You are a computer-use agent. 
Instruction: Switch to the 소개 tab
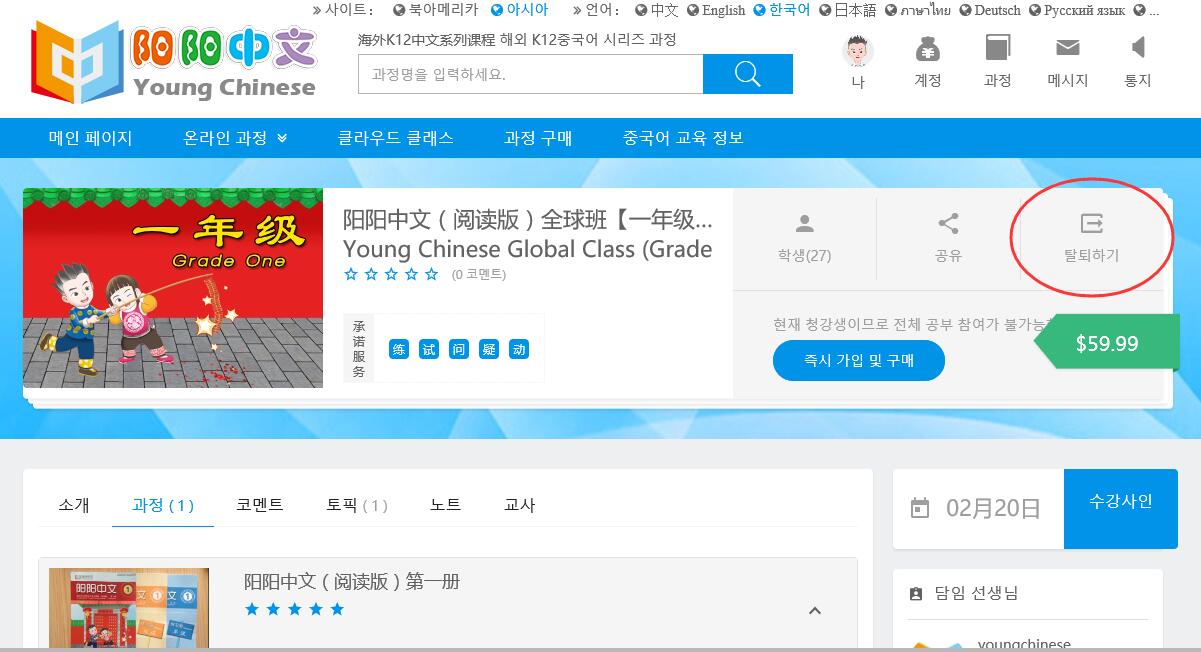(74, 505)
